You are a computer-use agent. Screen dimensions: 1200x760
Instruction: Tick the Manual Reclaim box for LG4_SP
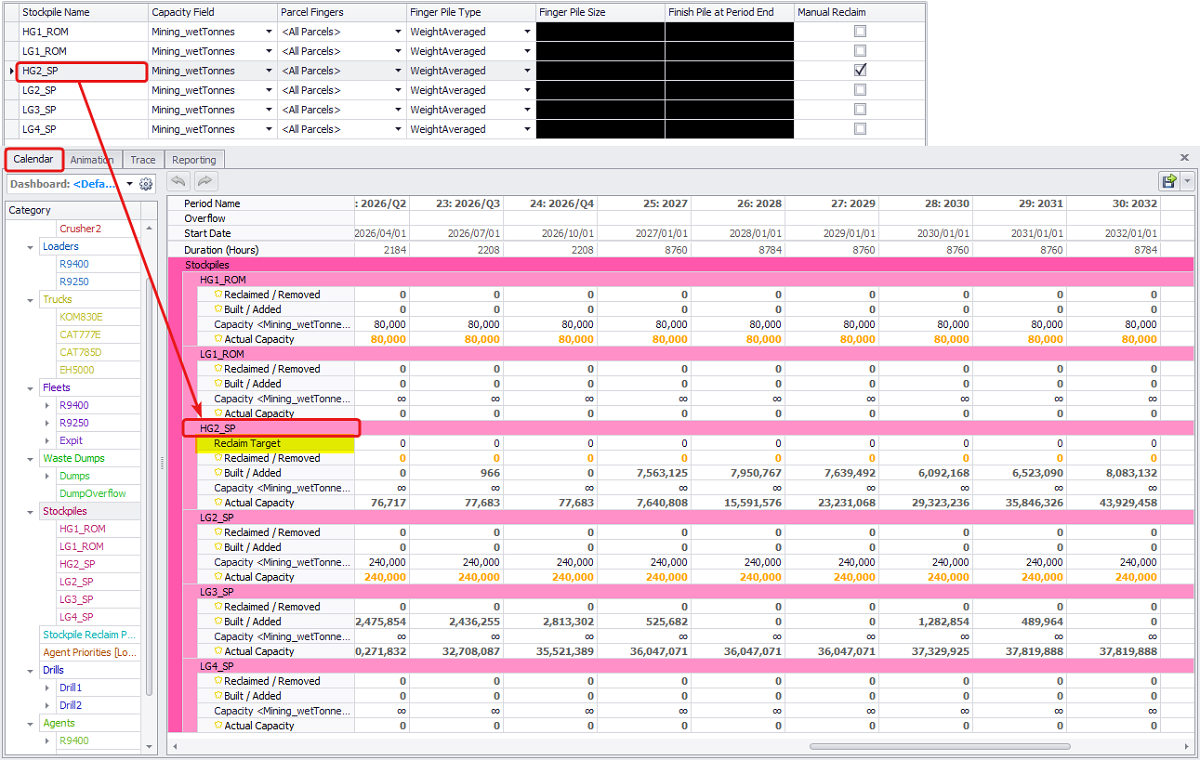click(860, 129)
